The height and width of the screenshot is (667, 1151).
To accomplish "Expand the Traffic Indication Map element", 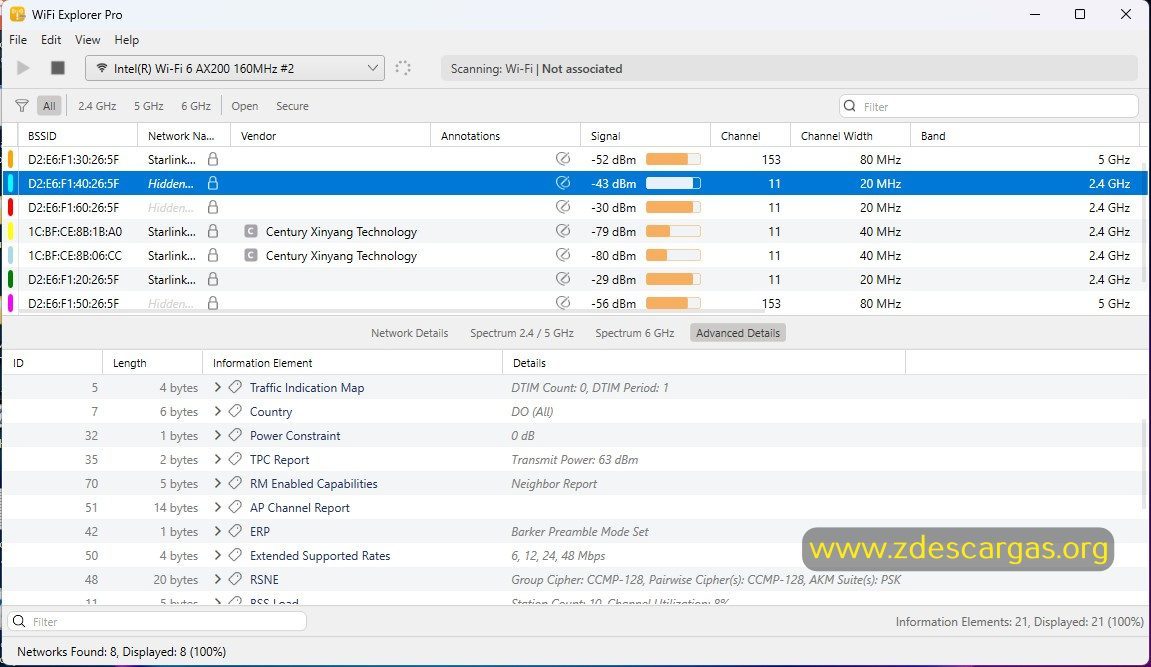I will 217,387.
